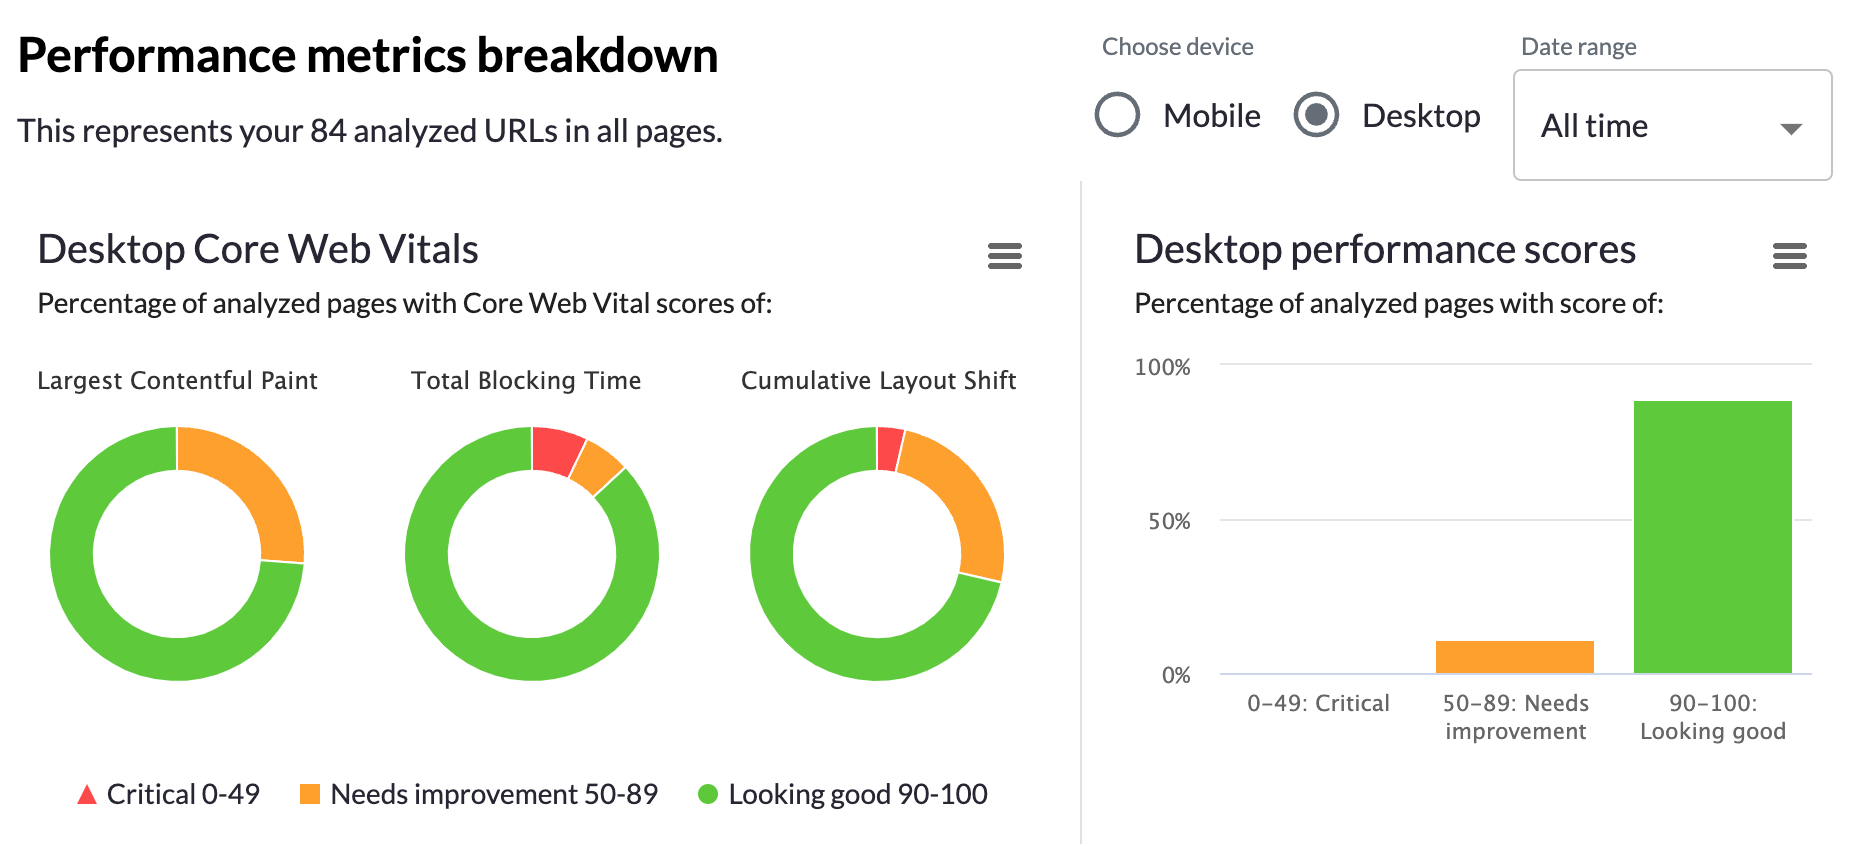The image size is (1850, 846).
Task: Open the All time date range dropdown
Action: tap(1671, 125)
